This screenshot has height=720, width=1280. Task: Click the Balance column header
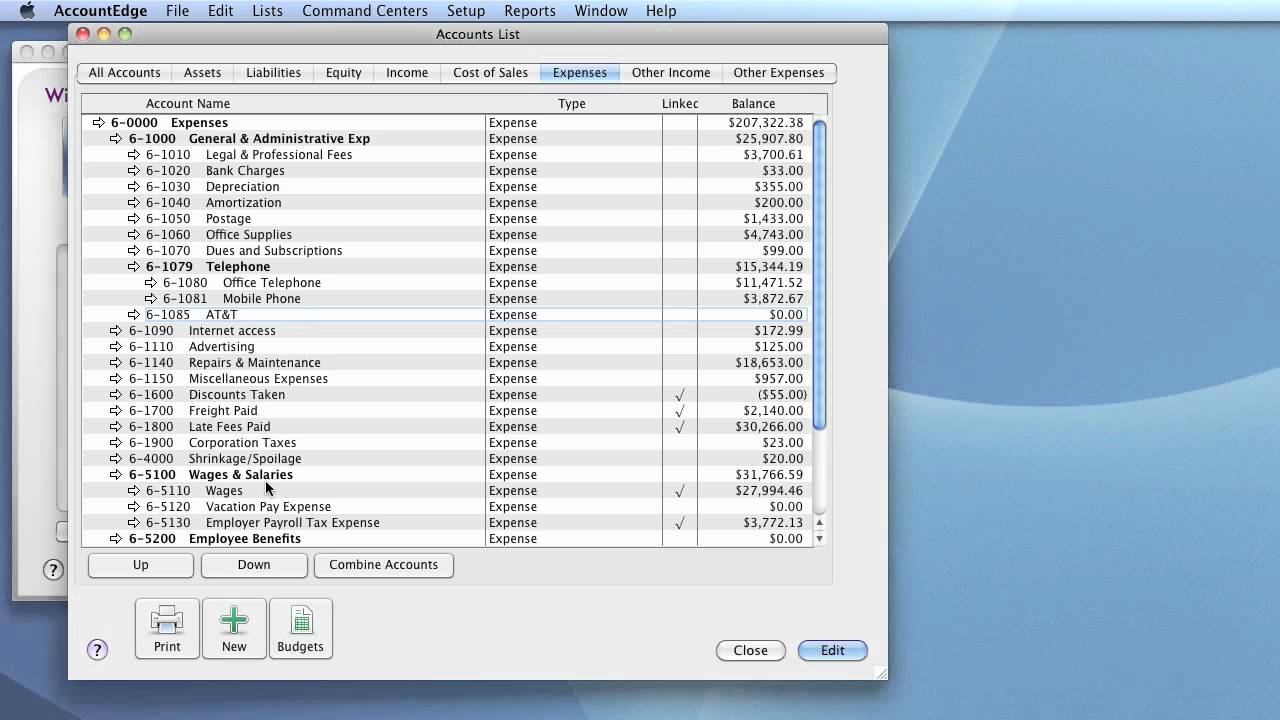tap(753, 104)
